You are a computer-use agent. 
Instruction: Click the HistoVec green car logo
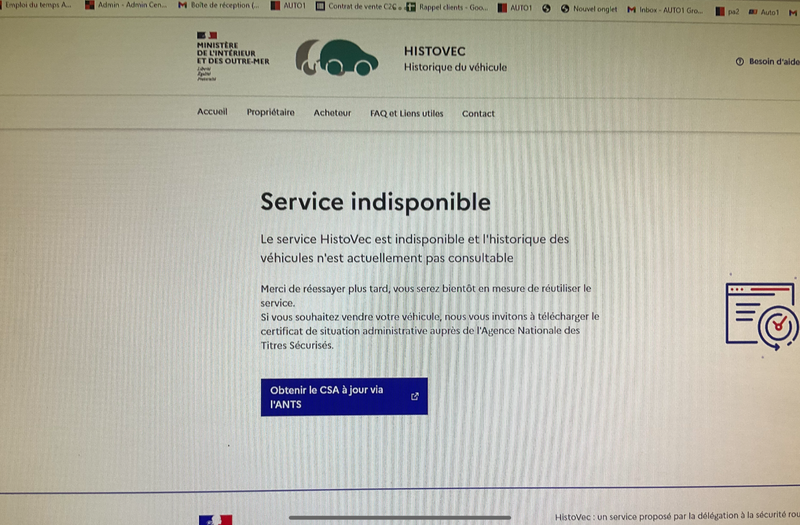click(x=337, y=58)
